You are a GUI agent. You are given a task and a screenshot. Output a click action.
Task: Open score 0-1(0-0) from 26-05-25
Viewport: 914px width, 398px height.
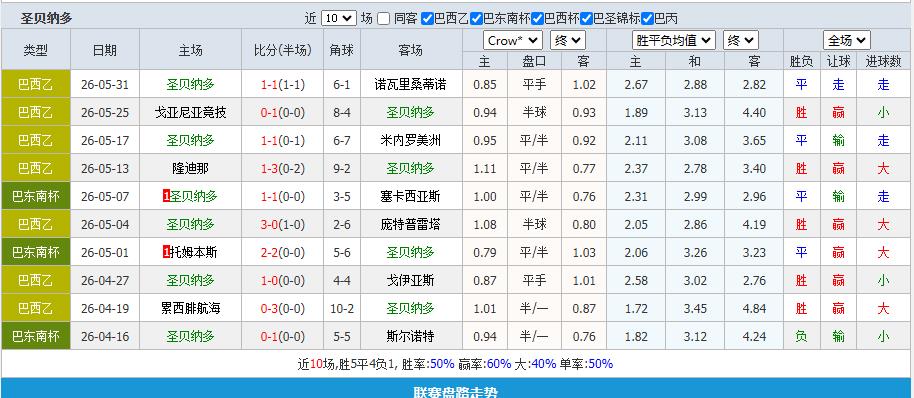click(x=283, y=113)
